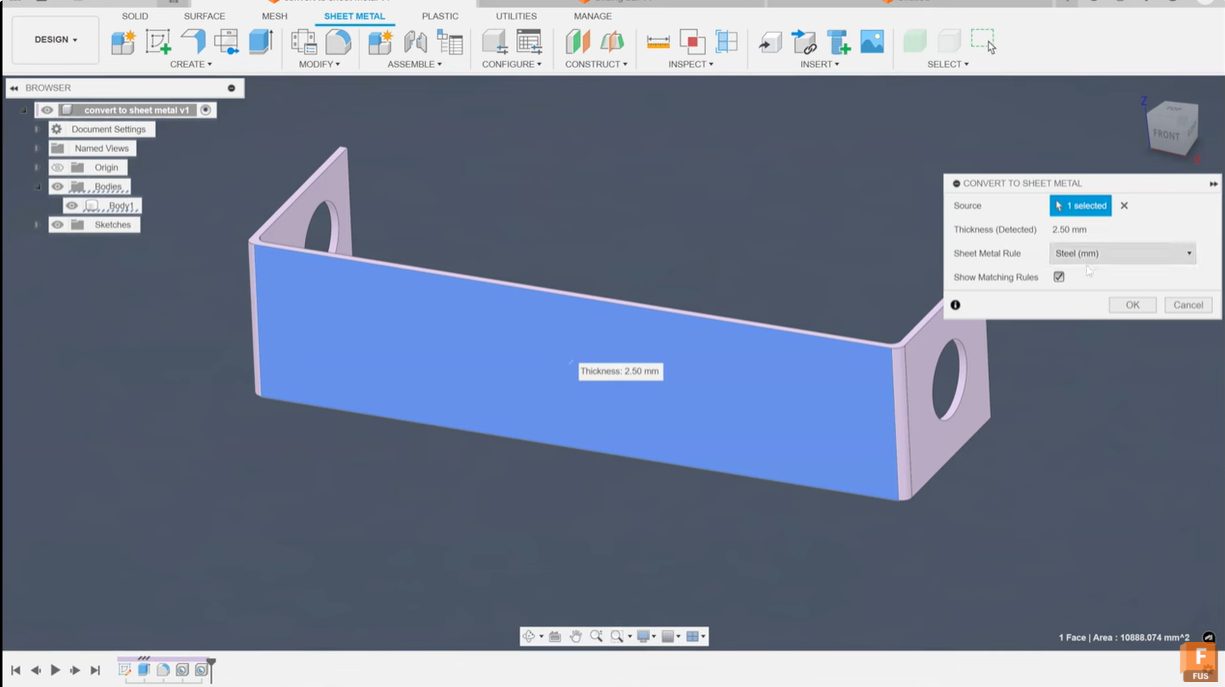Screen dimensions: 1225x687
Task: Click the Measure tool in Inspect
Action: pyautogui.click(x=658, y=41)
